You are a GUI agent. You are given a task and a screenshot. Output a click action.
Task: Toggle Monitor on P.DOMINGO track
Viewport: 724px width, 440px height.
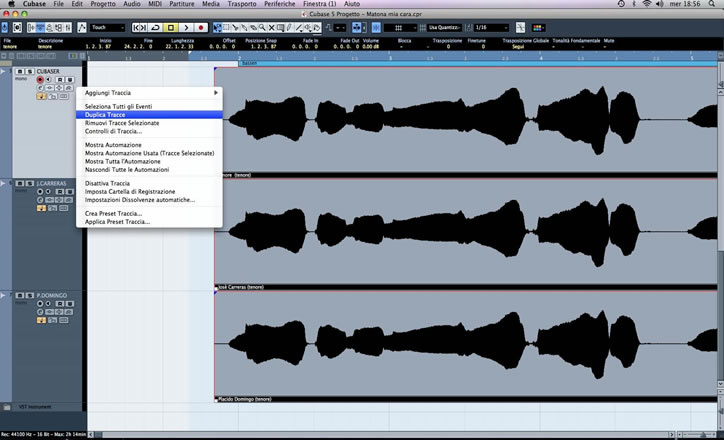coord(48,303)
